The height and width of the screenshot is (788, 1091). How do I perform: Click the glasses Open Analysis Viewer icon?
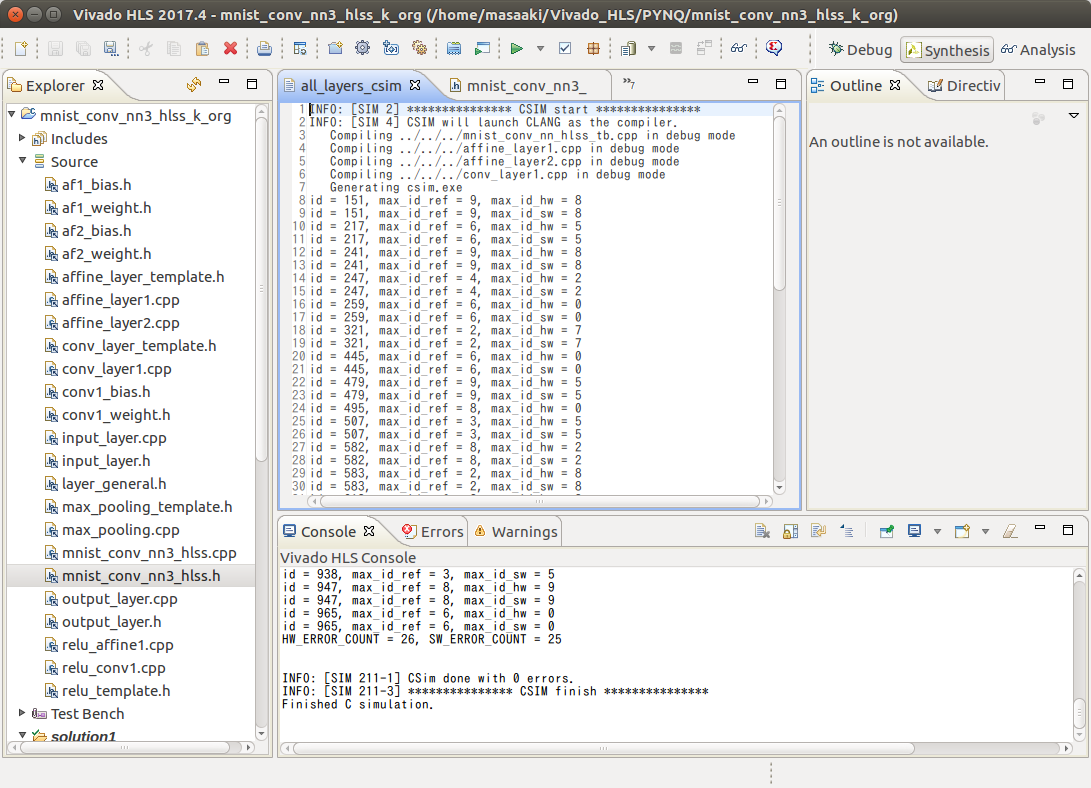click(x=739, y=48)
